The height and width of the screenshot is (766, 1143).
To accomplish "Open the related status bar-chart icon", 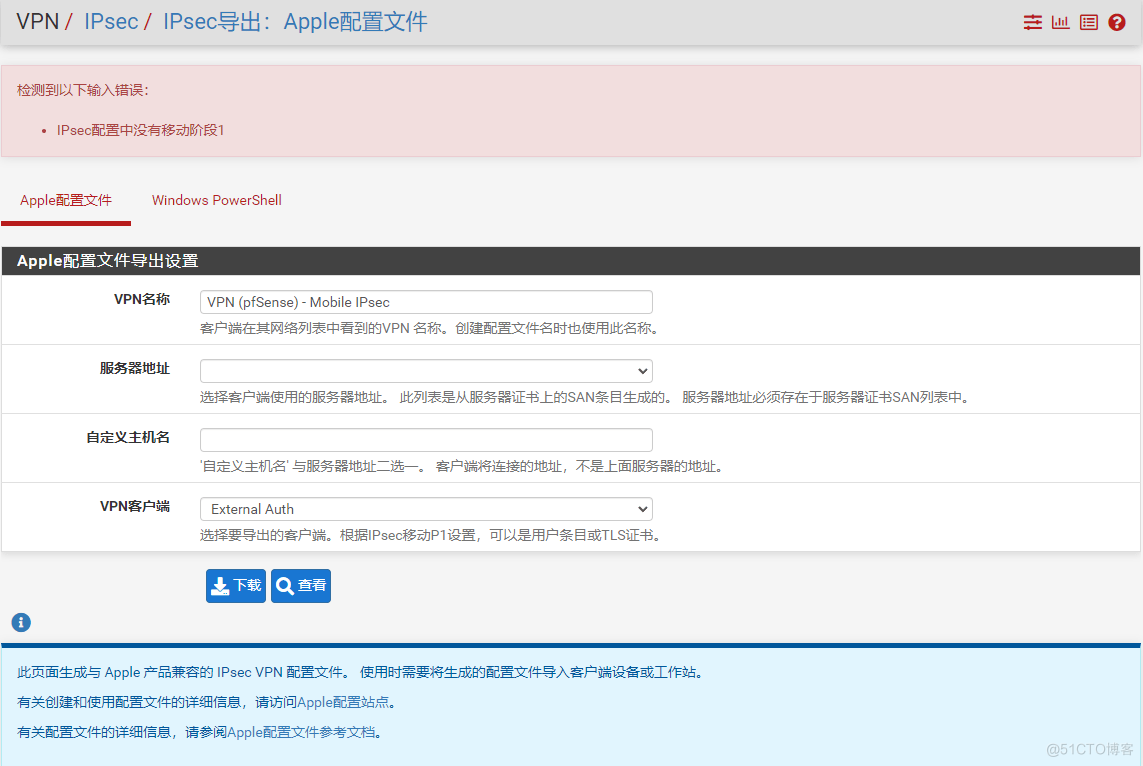I will coord(1060,21).
